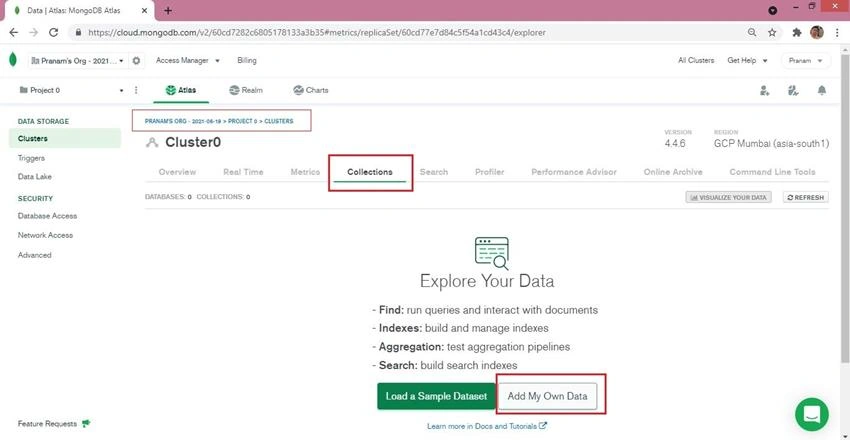Screen dimensions: 850x440
Task: Select Clusters in the sidebar
Action: click(x=65, y=139)
